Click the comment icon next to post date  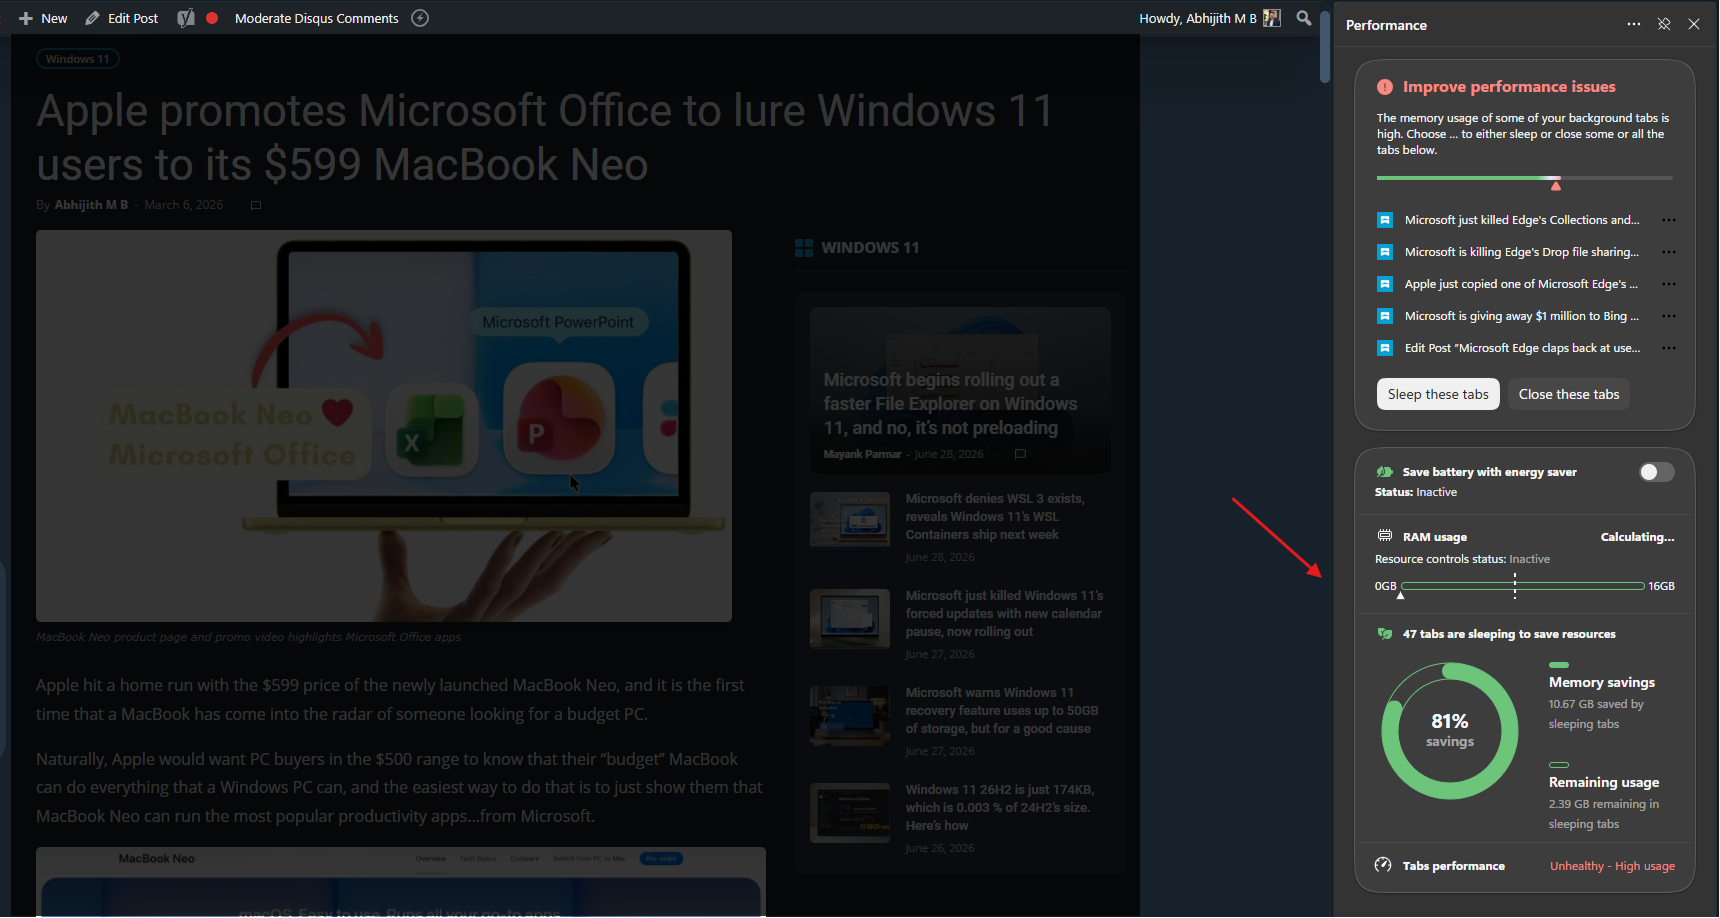pyautogui.click(x=256, y=205)
